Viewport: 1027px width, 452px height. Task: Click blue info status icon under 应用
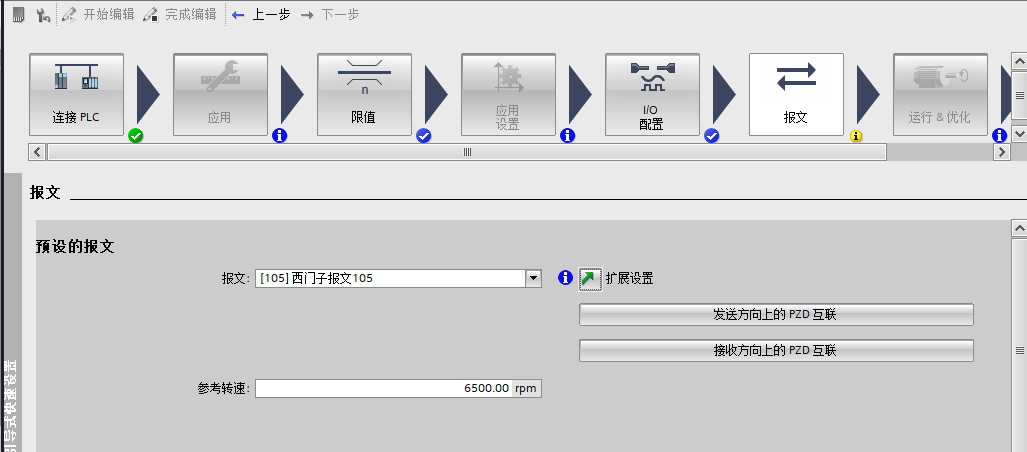pyautogui.click(x=280, y=136)
